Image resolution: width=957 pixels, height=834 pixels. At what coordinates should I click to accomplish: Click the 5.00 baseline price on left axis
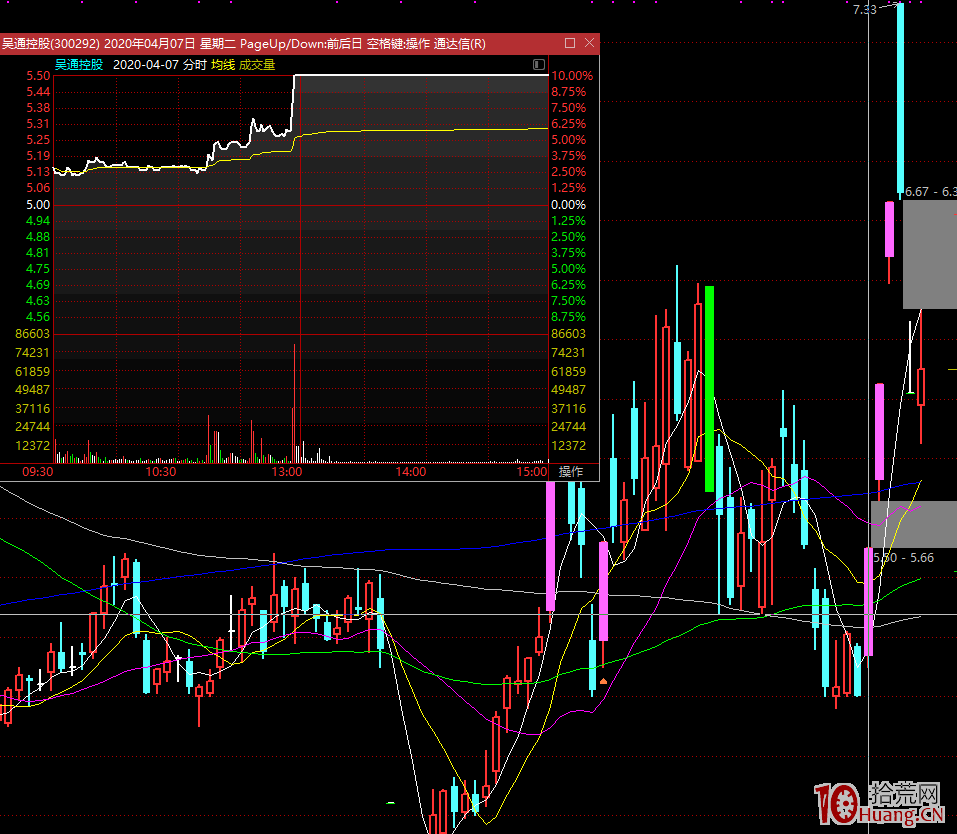[x=38, y=204]
